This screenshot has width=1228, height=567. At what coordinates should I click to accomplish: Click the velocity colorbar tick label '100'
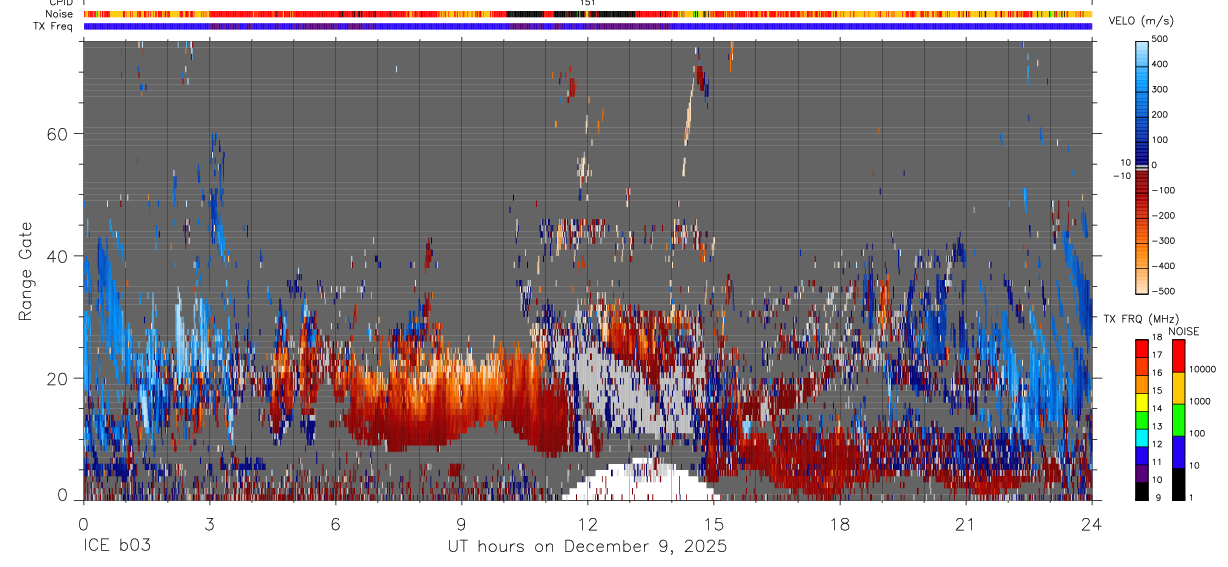coord(1160,139)
